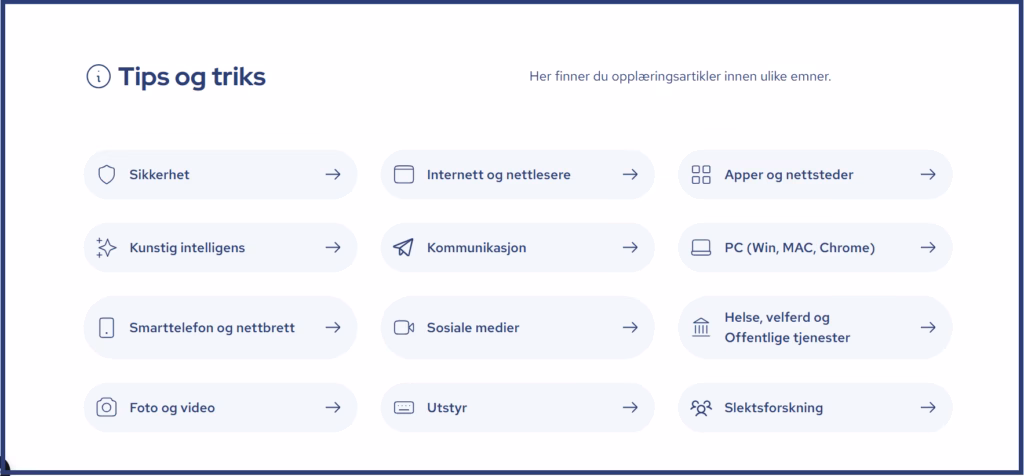Click the info icon next to Tips og triks
Screen dimensions: 1024x476
coord(98,77)
